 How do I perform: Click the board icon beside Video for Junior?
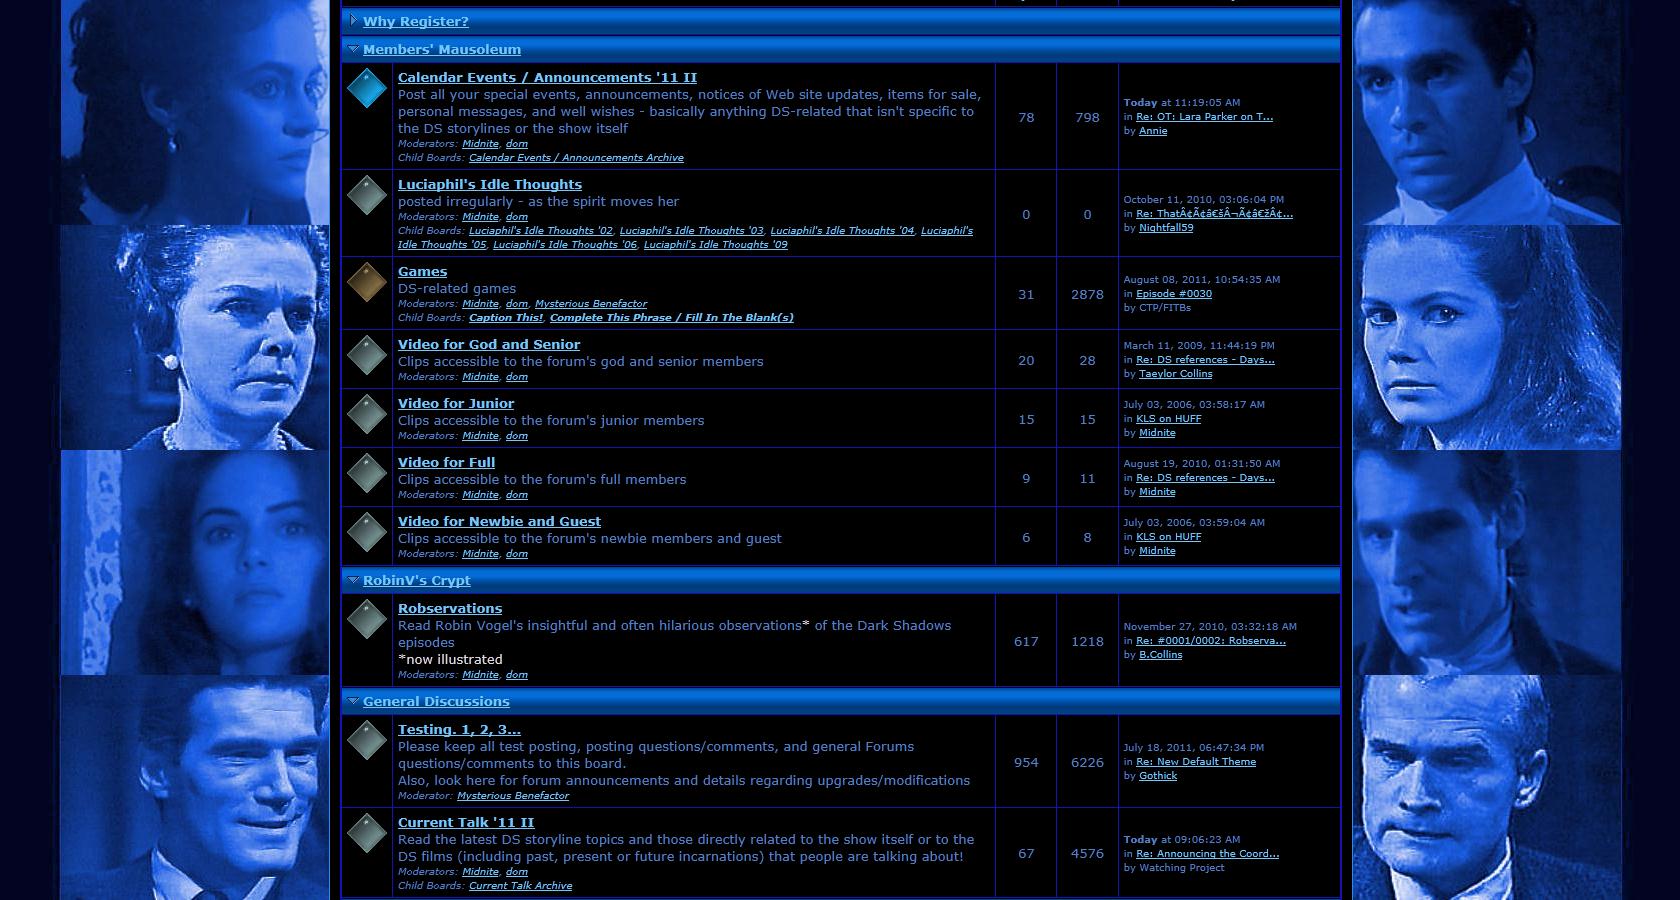coord(367,414)
